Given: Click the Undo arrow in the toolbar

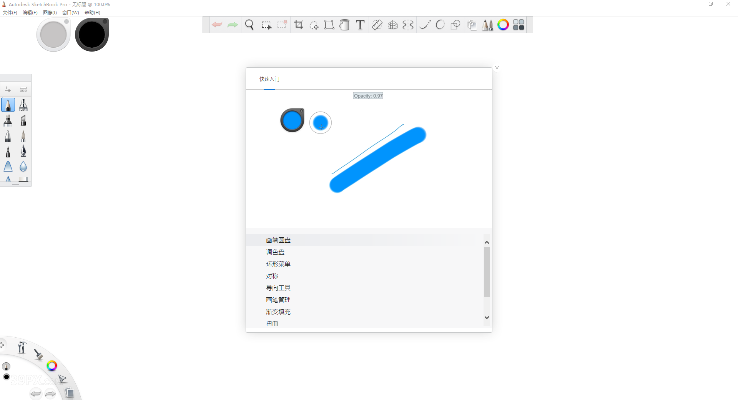Looking at the screenshot, I should (x=216, y=25).
